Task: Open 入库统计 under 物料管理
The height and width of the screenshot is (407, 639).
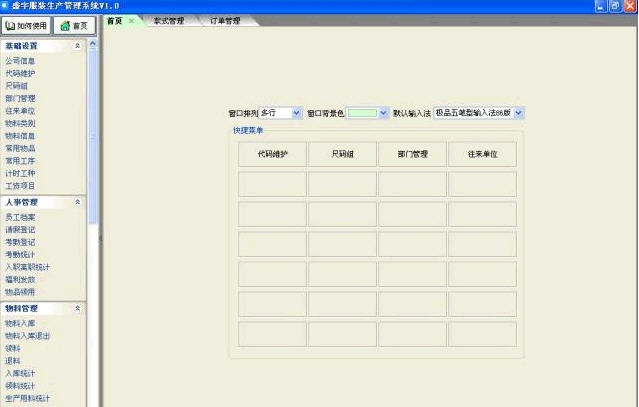Action: point(20,373)
